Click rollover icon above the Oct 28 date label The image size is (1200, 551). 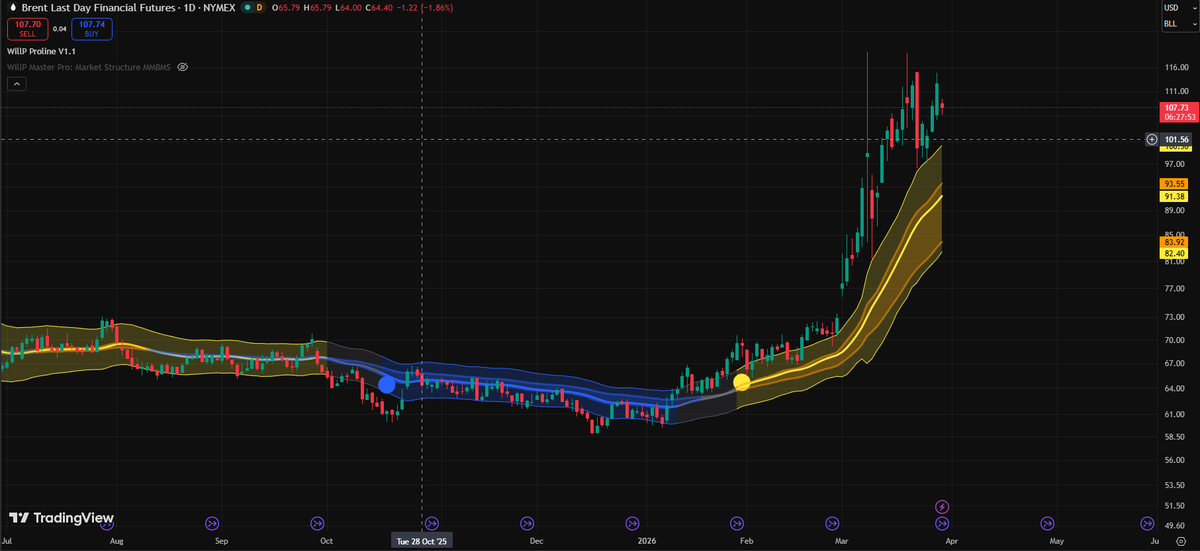point(430,522)
